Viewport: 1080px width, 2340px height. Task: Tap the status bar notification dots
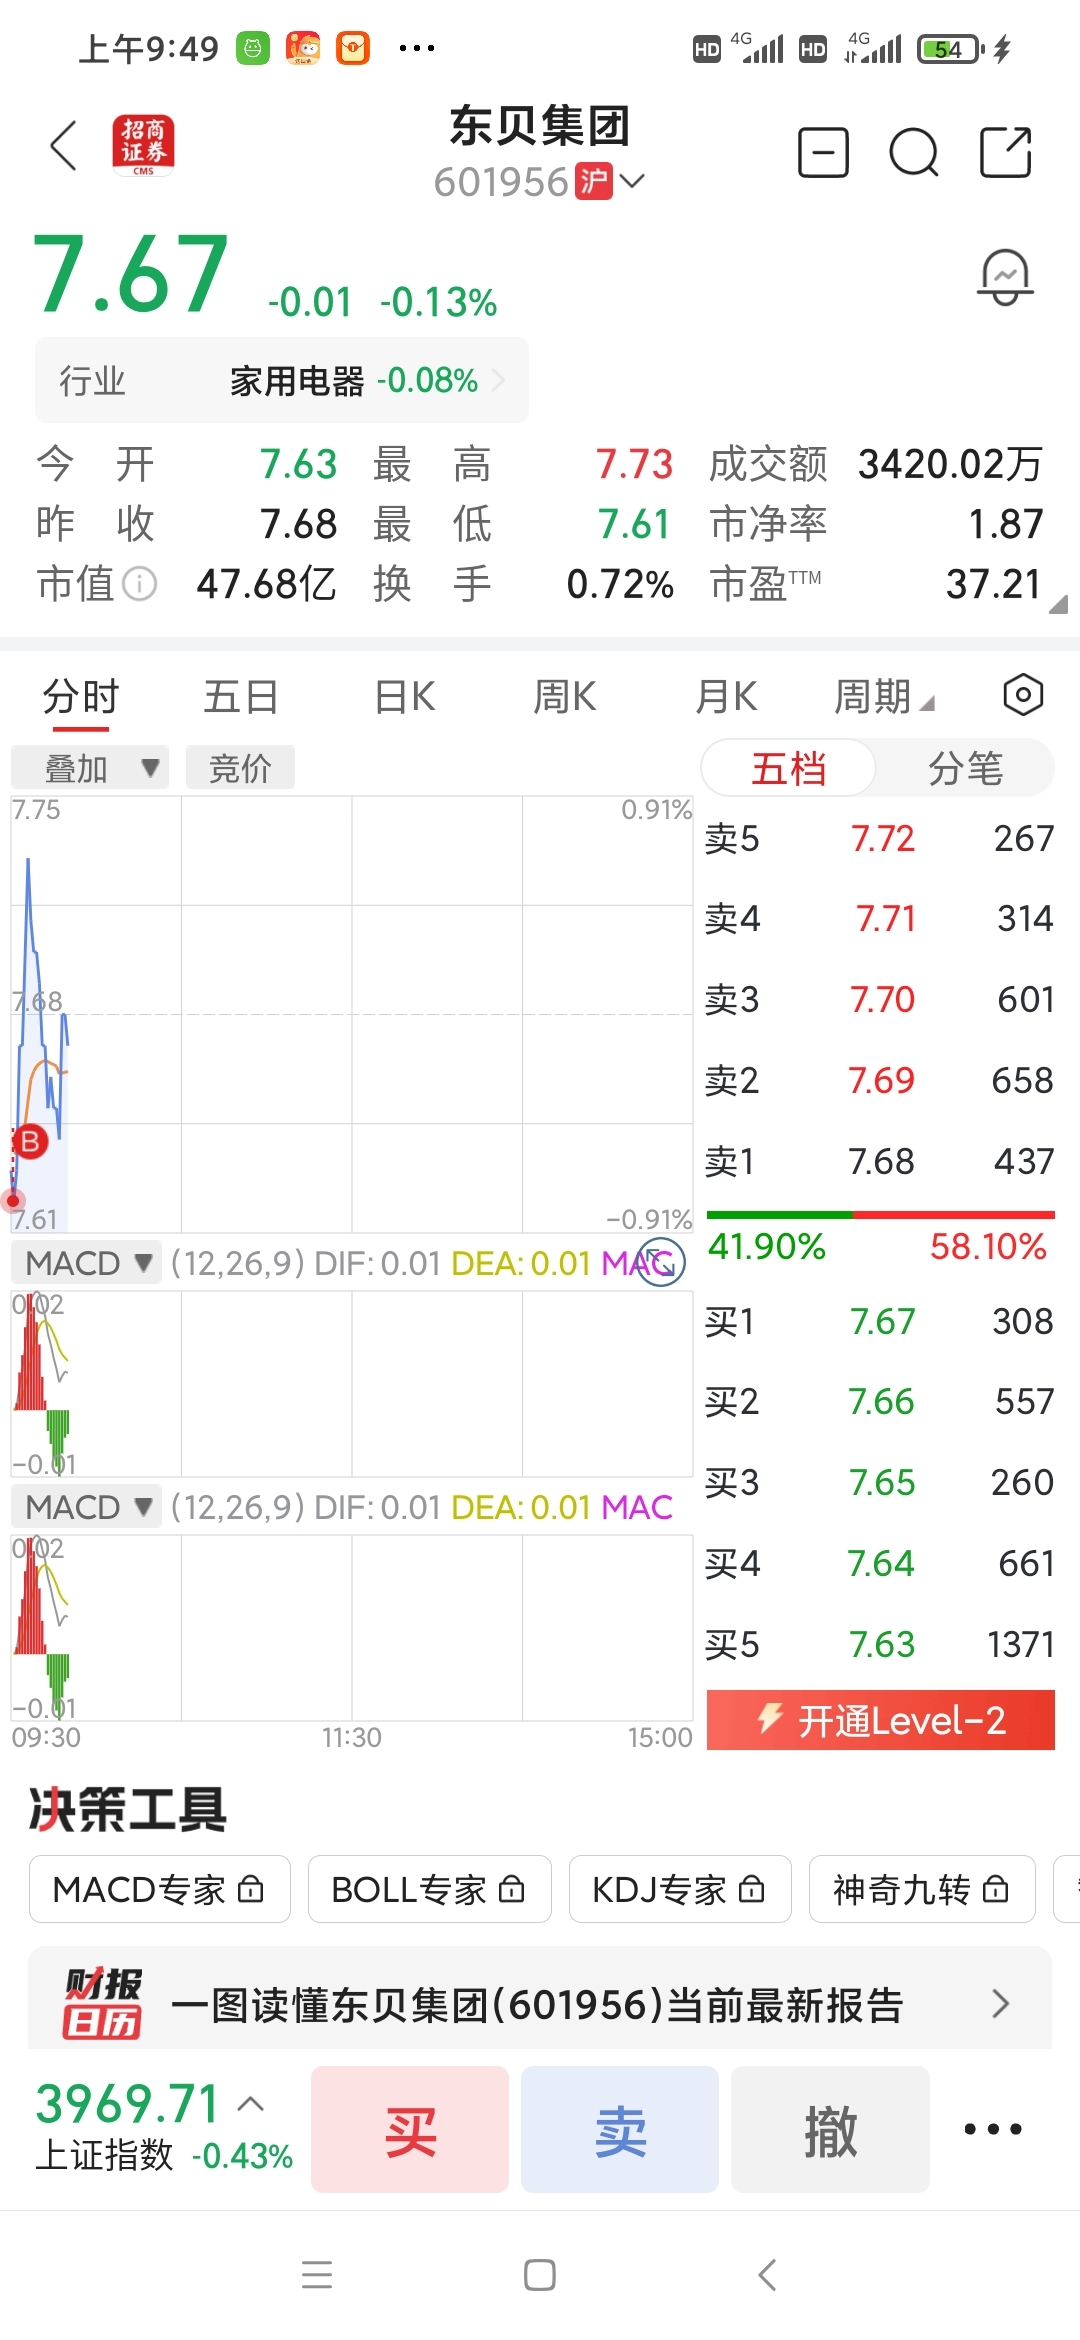tap(416, 47)
